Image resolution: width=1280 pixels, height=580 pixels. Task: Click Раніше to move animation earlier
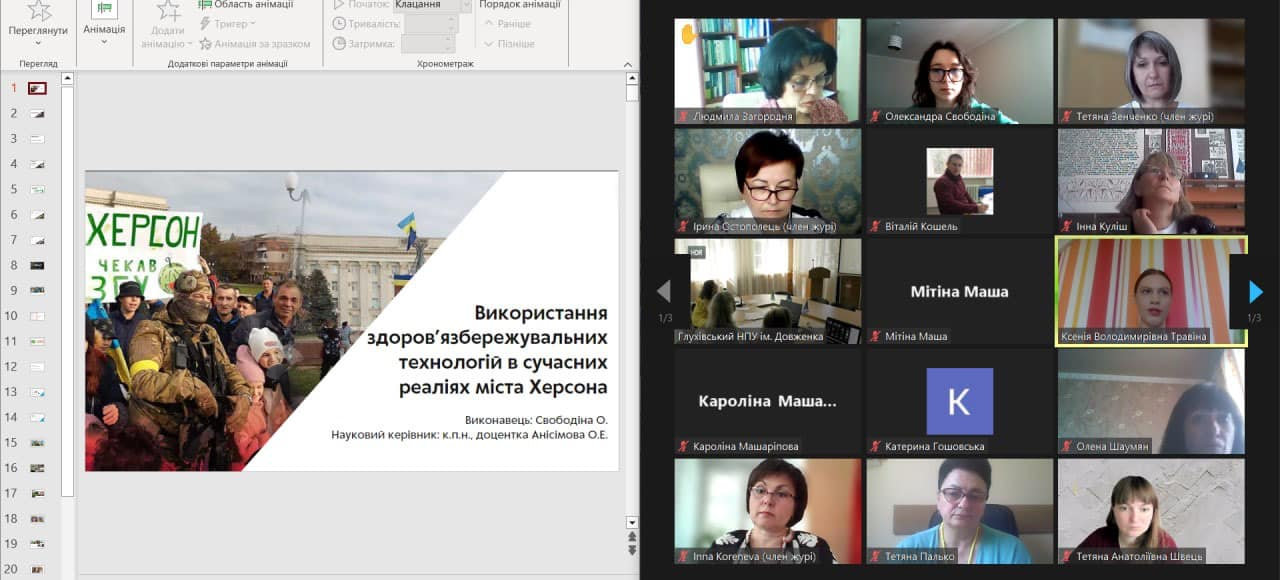click(508, 24)
